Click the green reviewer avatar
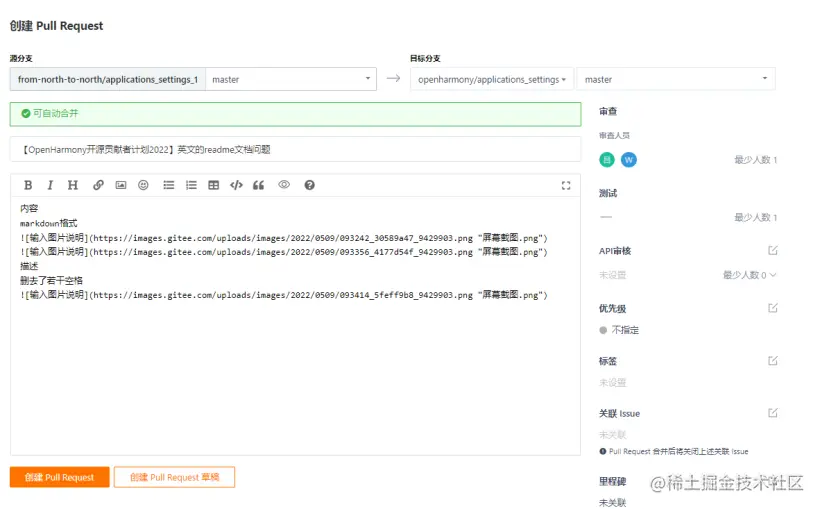 (x=607, y=160)
